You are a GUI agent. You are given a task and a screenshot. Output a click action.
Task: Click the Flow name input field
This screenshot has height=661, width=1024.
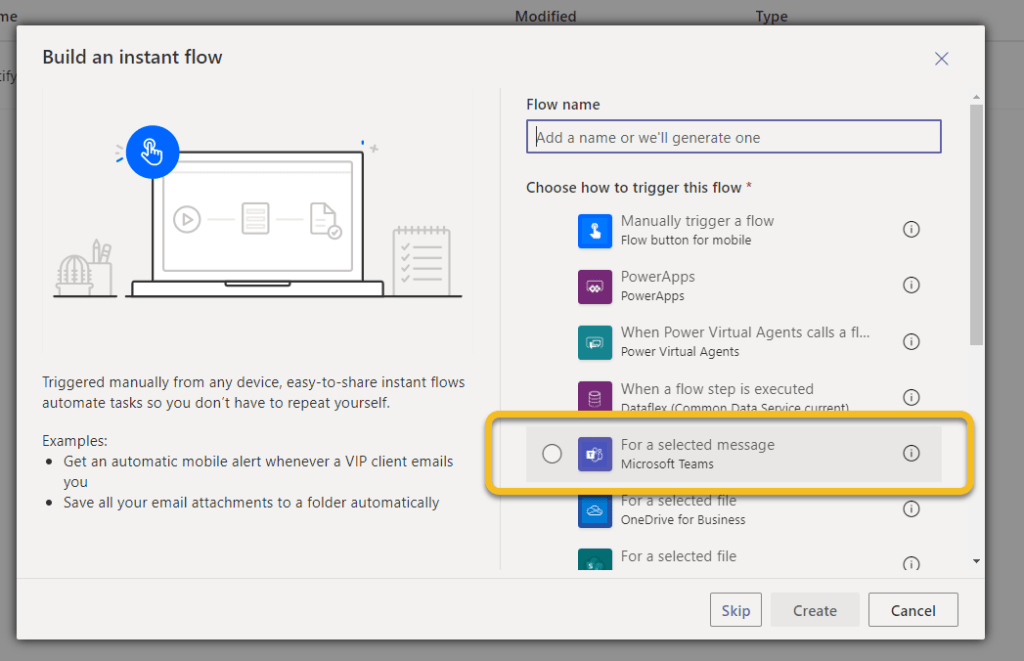(733, 137)
